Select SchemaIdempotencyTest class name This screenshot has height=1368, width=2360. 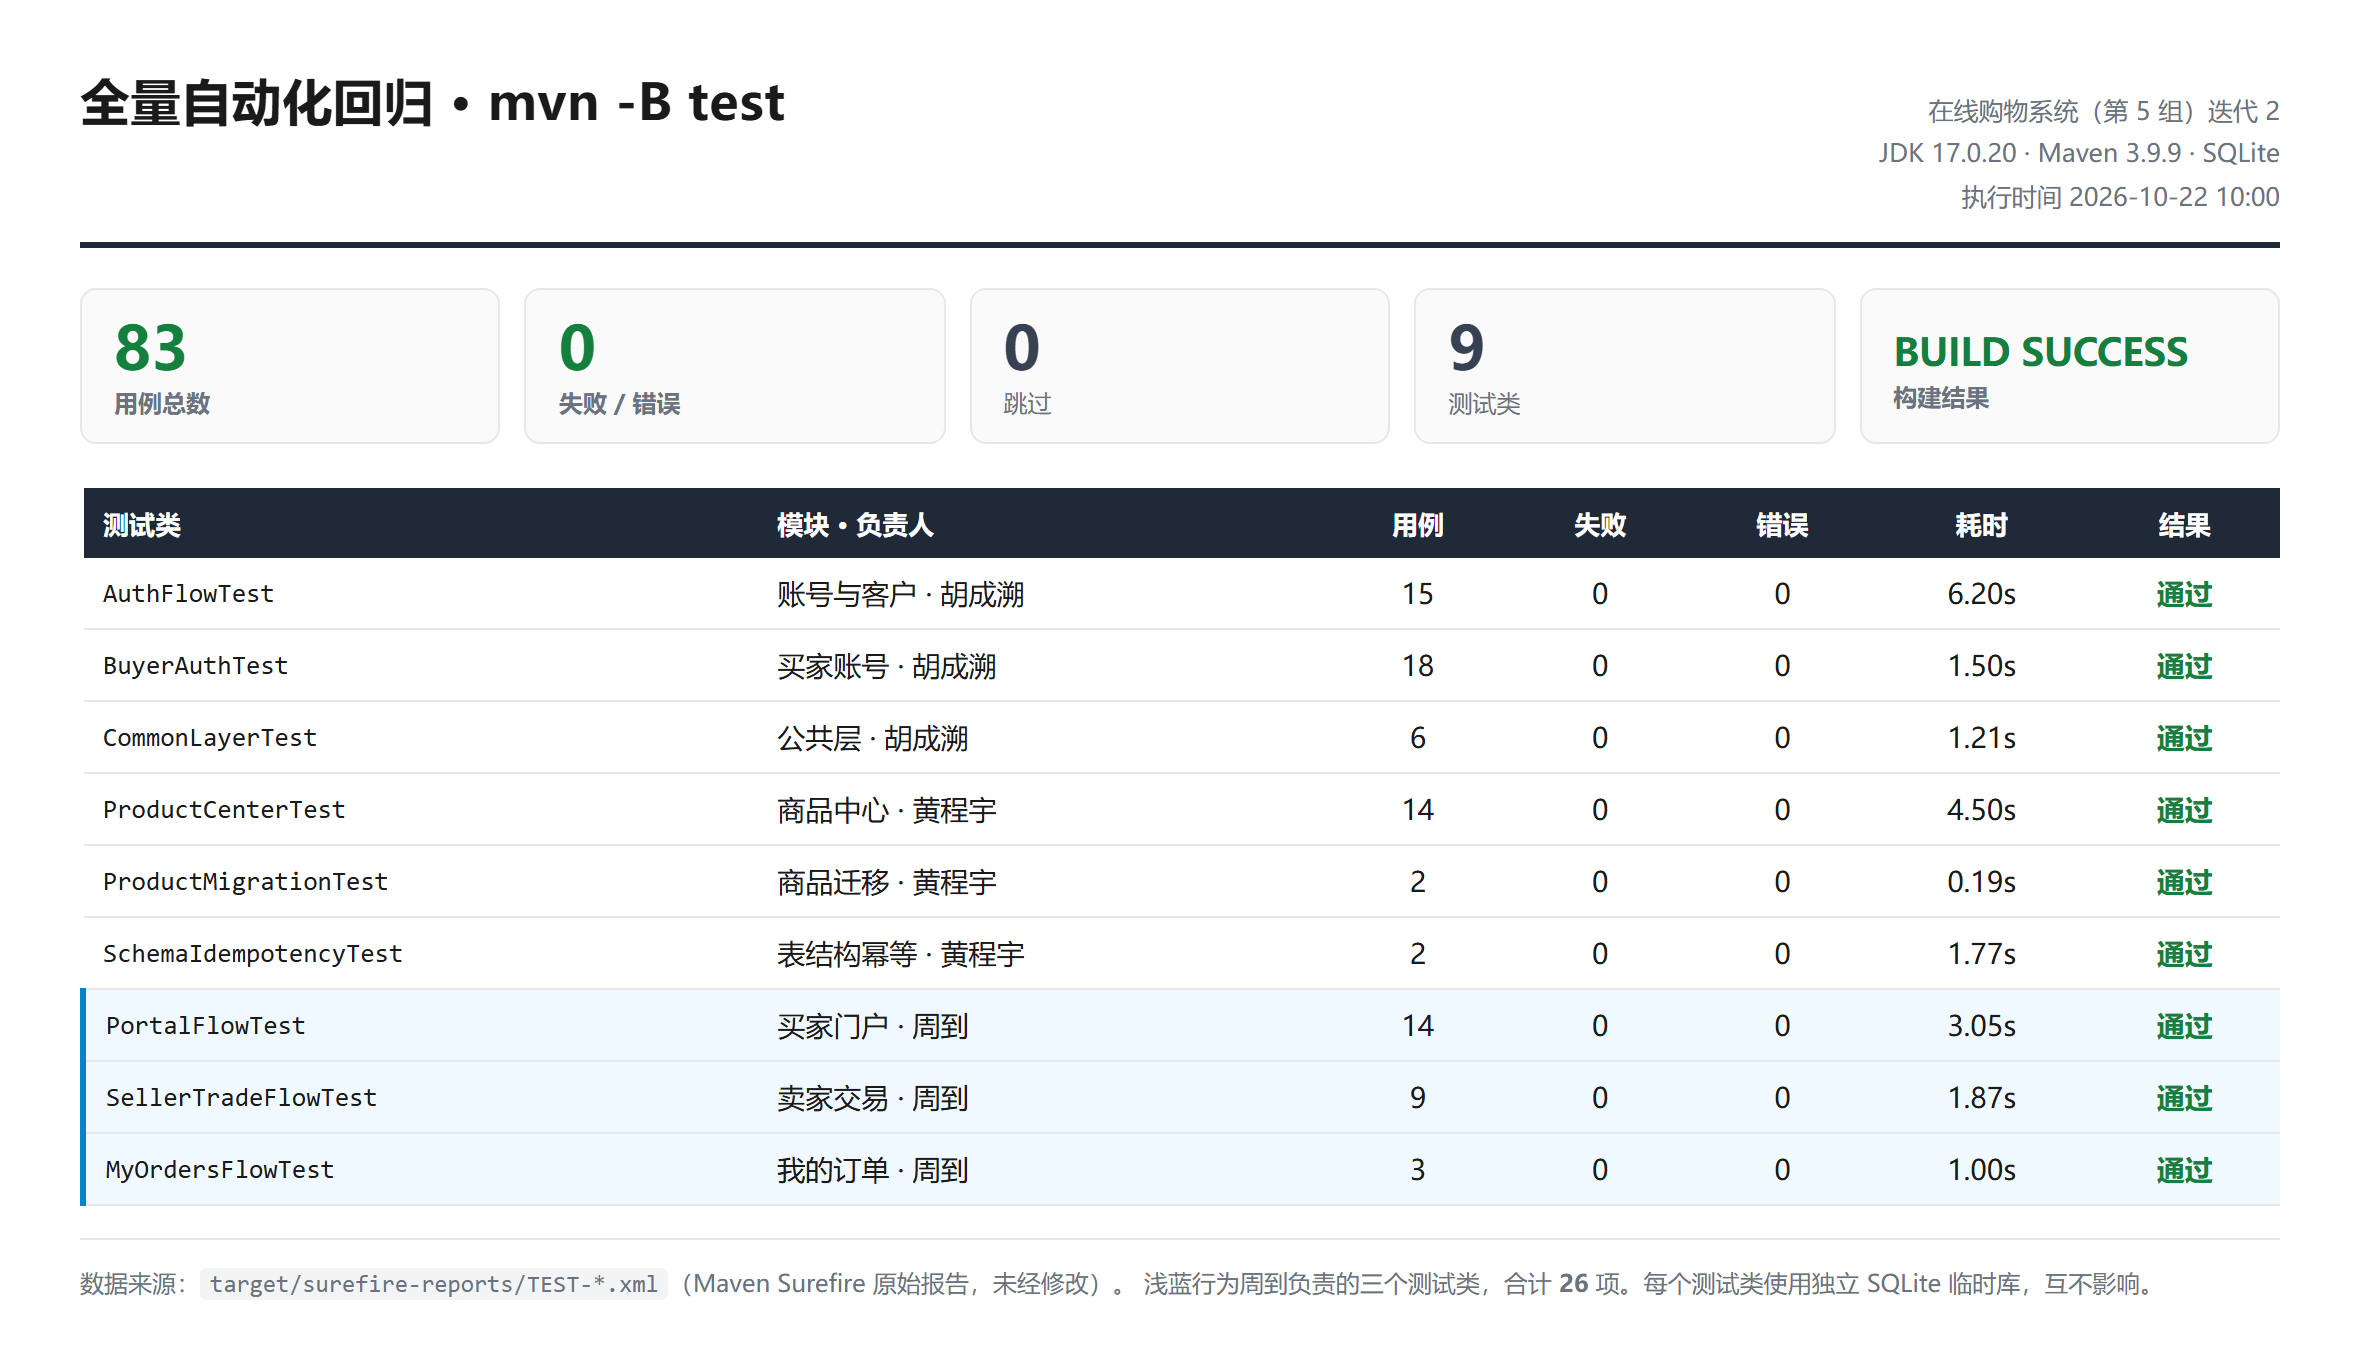(x=253, y=954)
